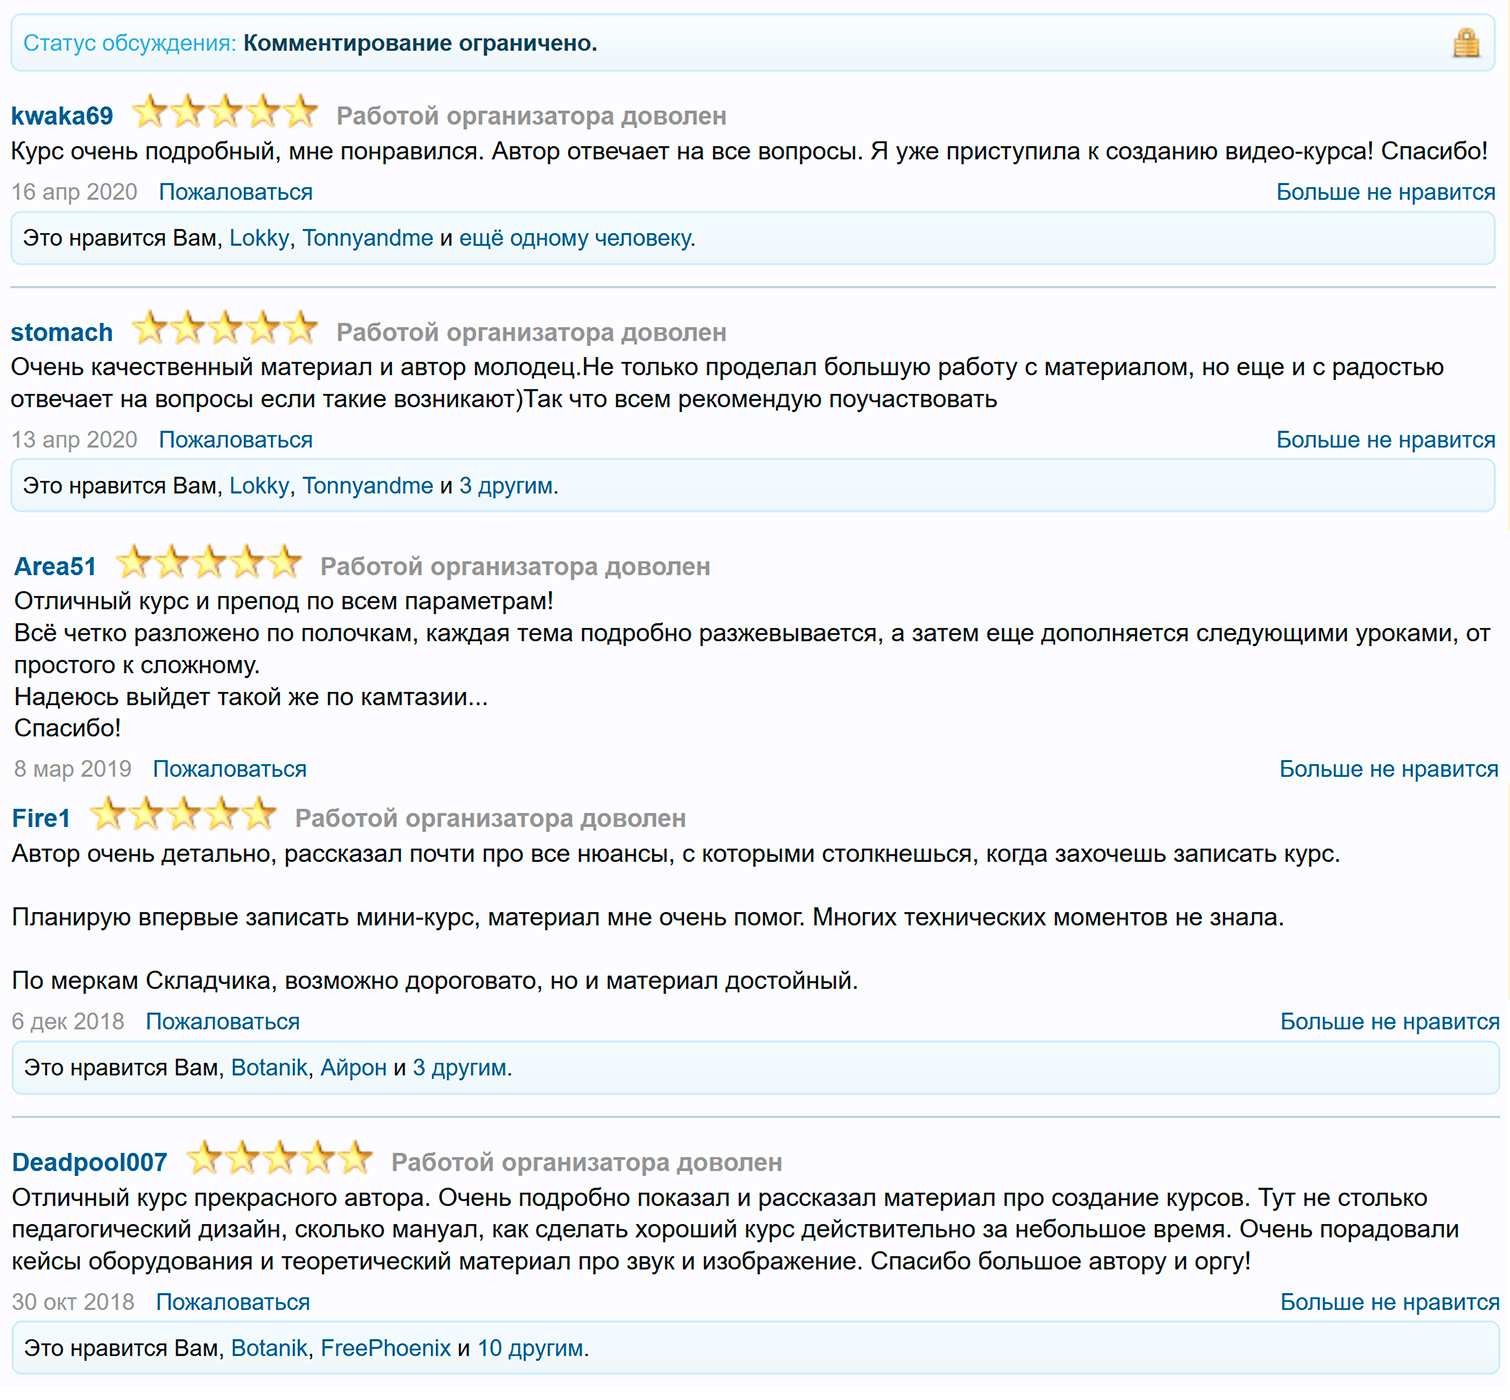Unlike the Area51 review from 8 мар 2019

[1388, 769]
